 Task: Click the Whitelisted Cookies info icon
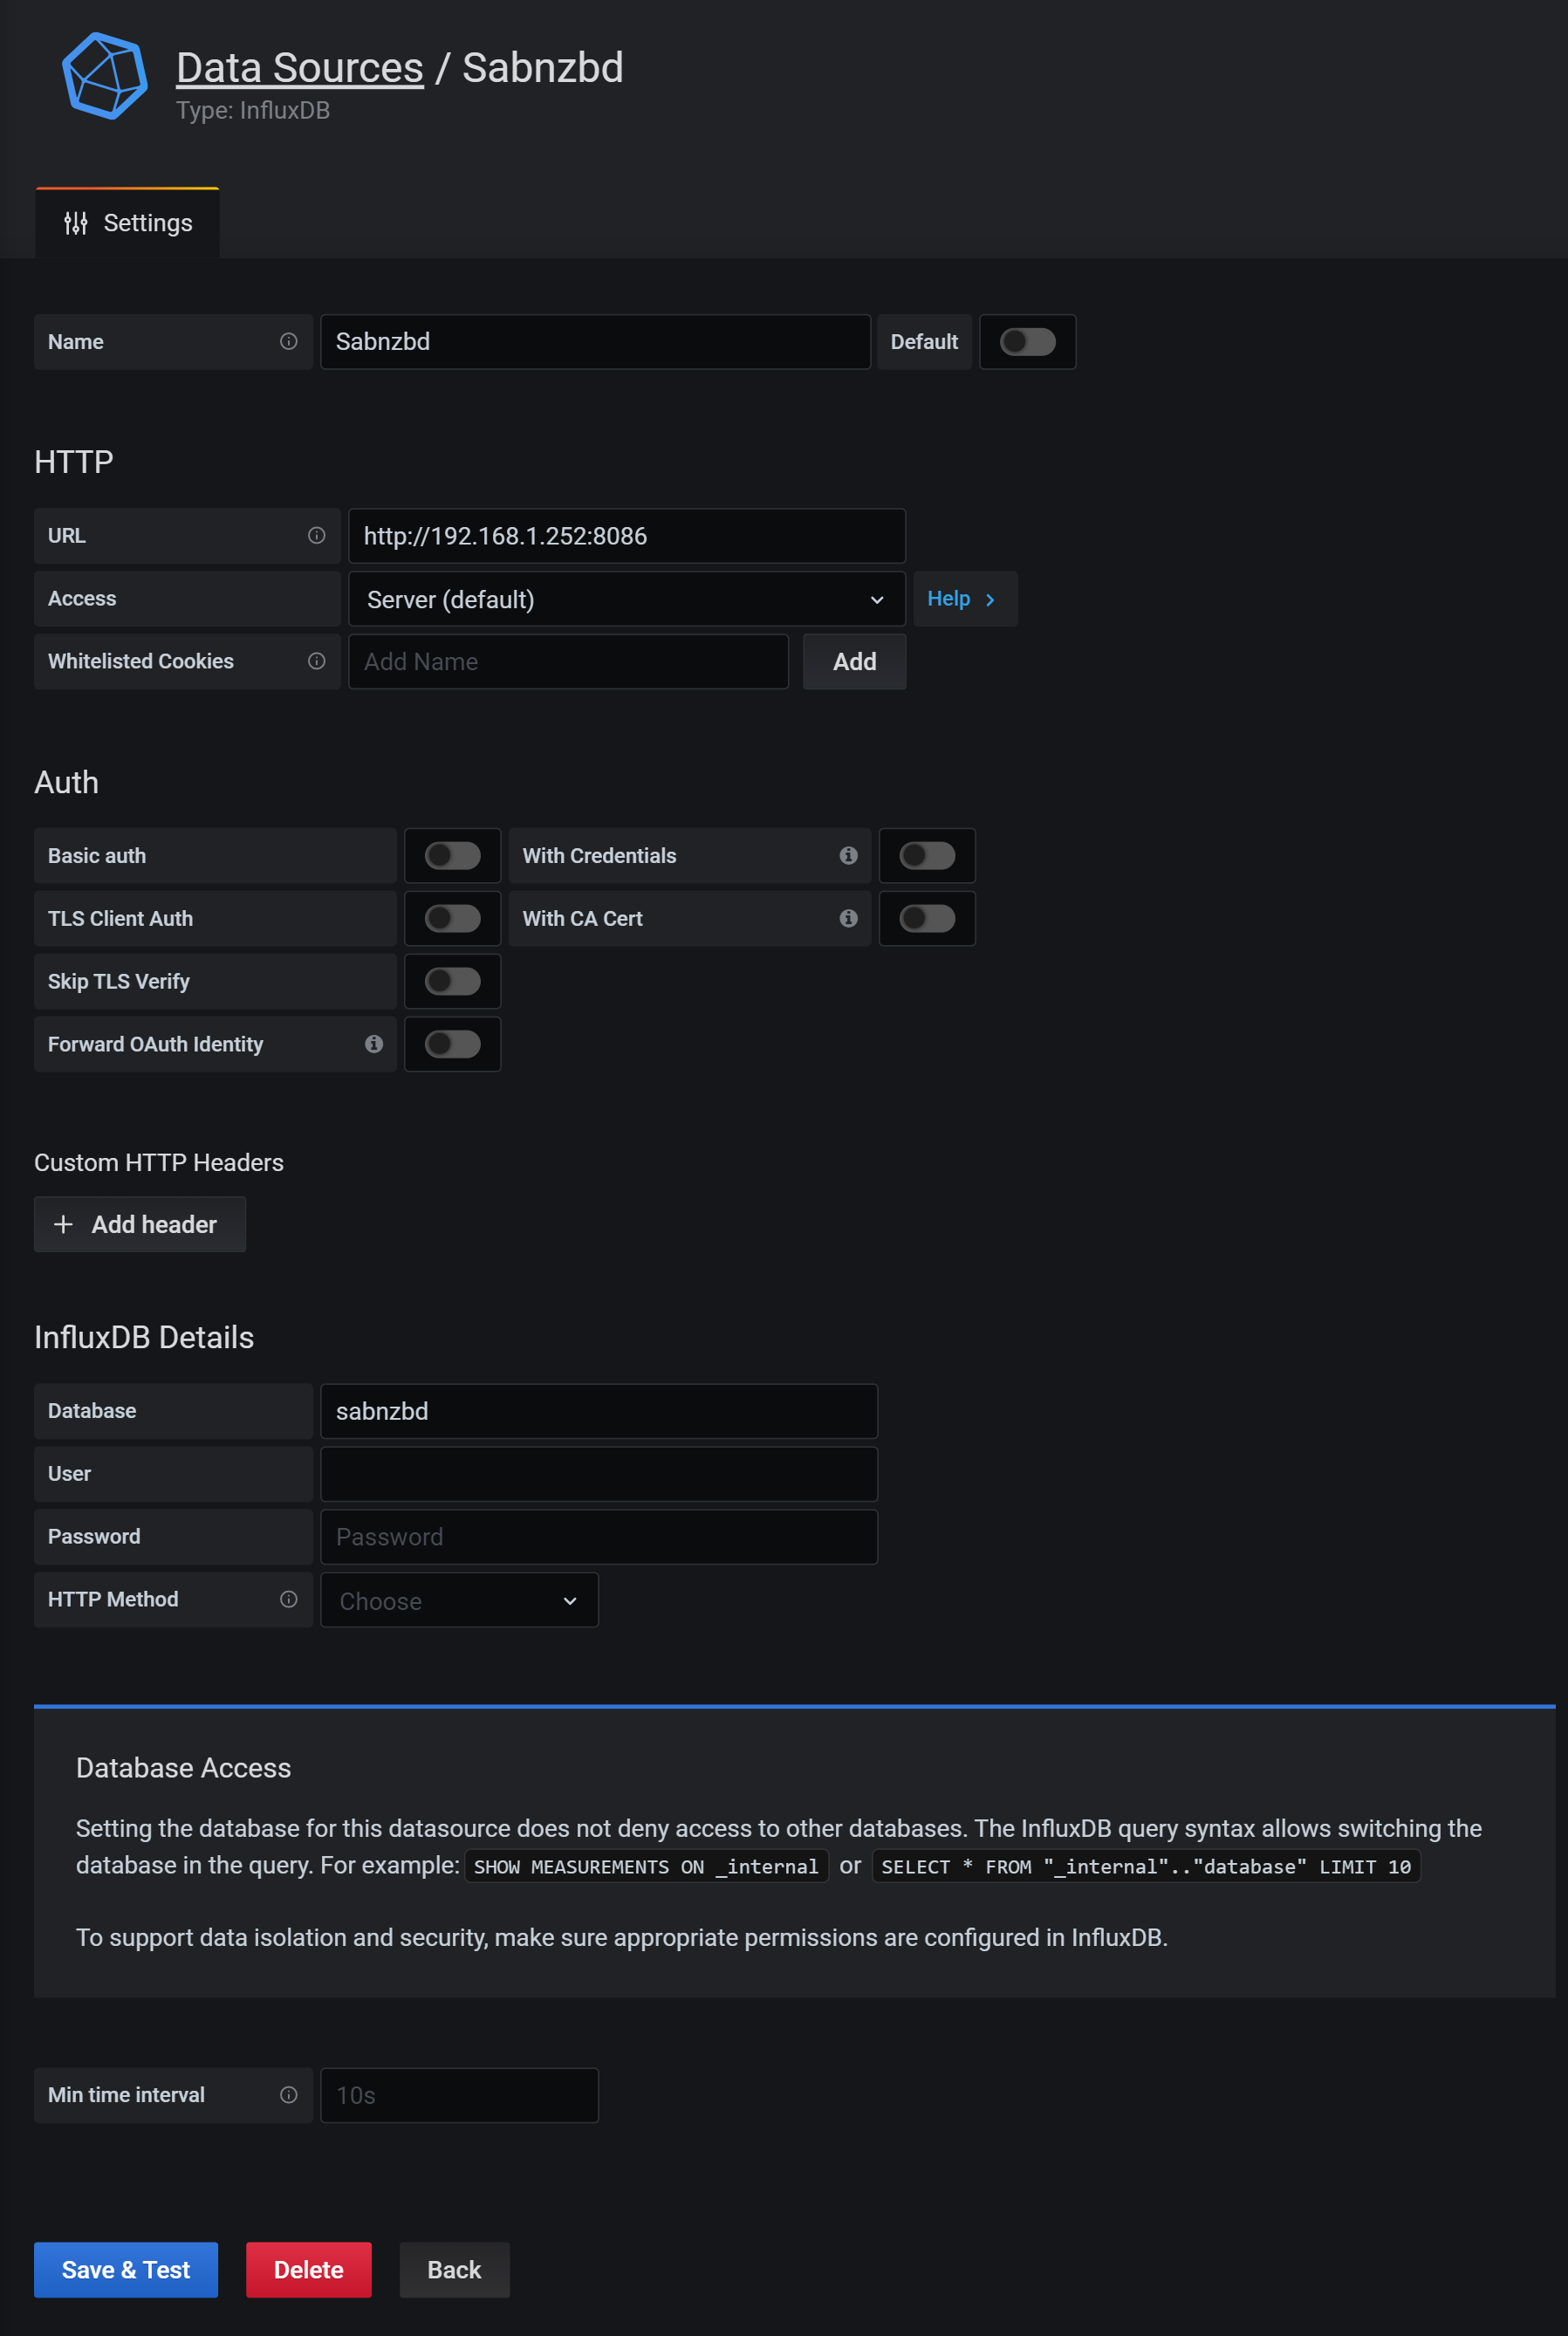317,661
